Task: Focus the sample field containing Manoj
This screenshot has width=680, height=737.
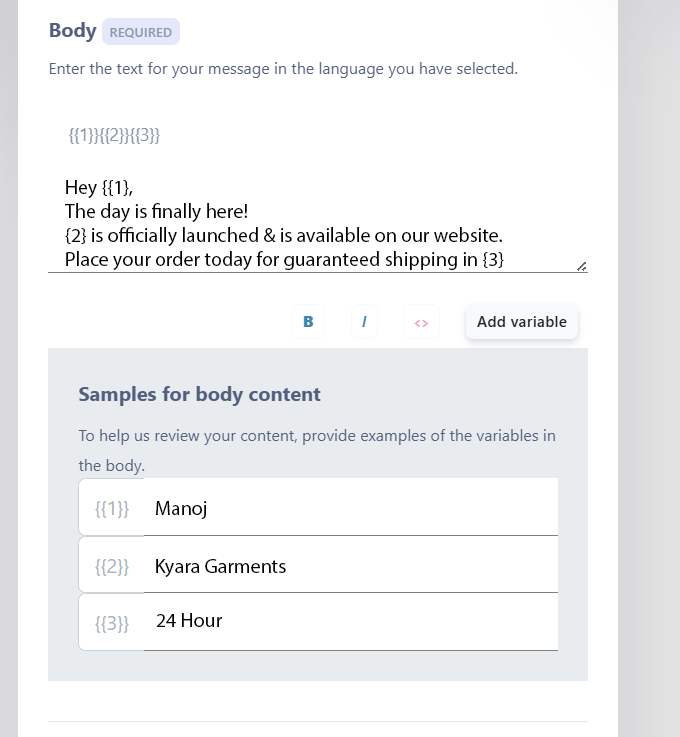Action: (350, 508)
